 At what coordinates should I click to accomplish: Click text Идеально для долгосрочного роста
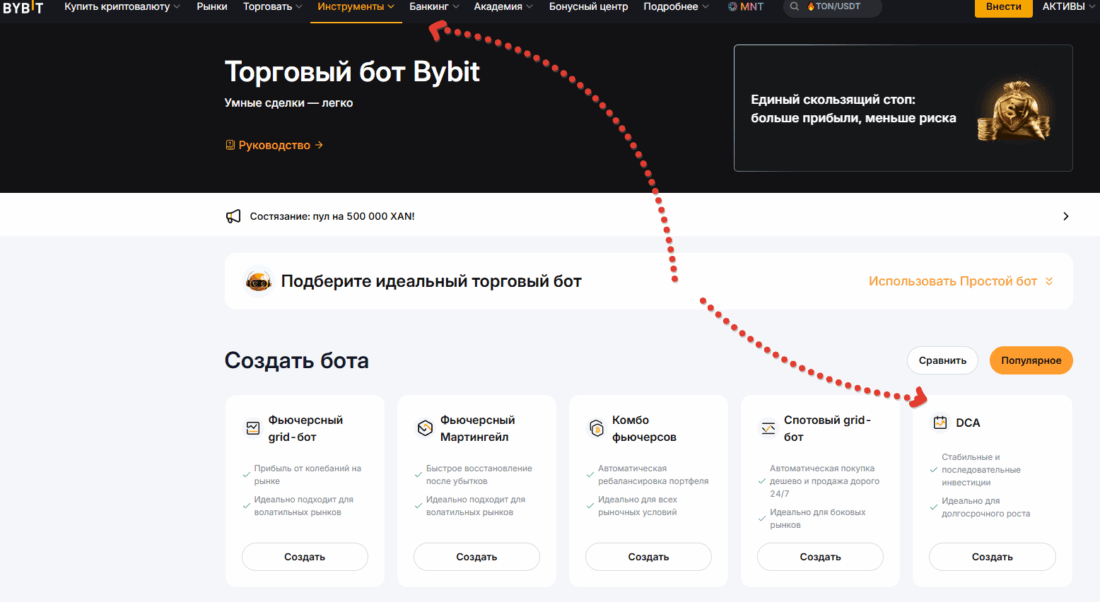coord(986,507)
